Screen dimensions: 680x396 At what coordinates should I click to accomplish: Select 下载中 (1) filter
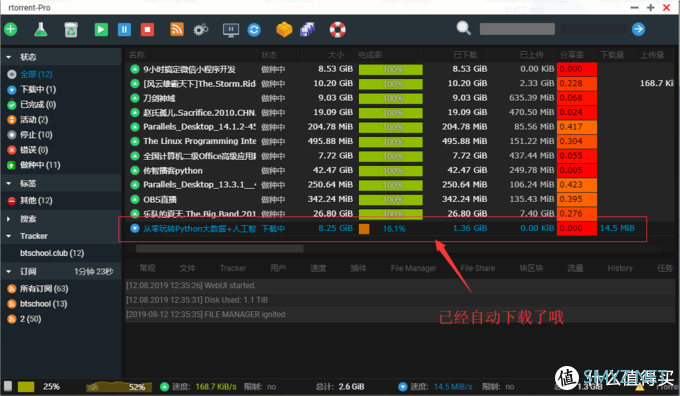[x=38, y=89]
